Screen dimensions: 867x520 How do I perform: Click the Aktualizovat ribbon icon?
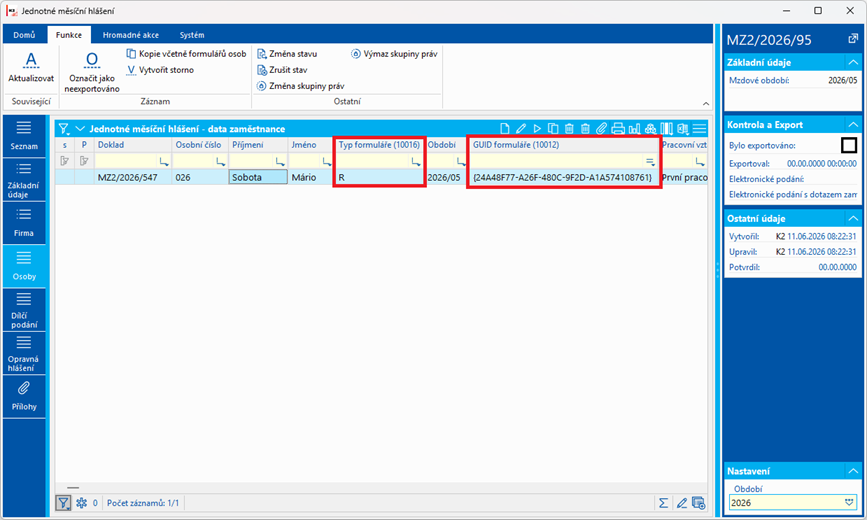[x=31, y=66]
